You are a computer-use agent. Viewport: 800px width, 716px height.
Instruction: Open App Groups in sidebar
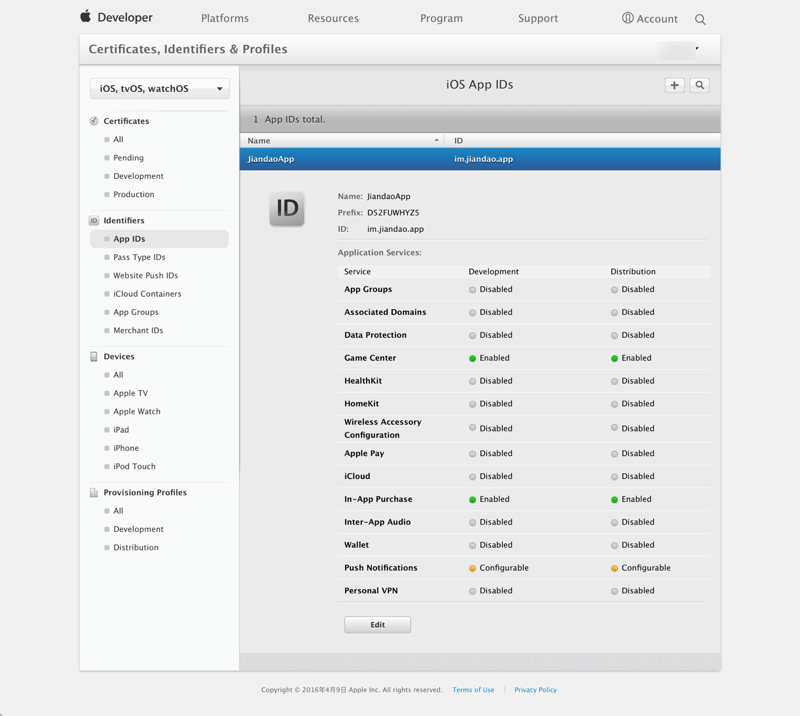pyautogui.click(x=136, y=312)
